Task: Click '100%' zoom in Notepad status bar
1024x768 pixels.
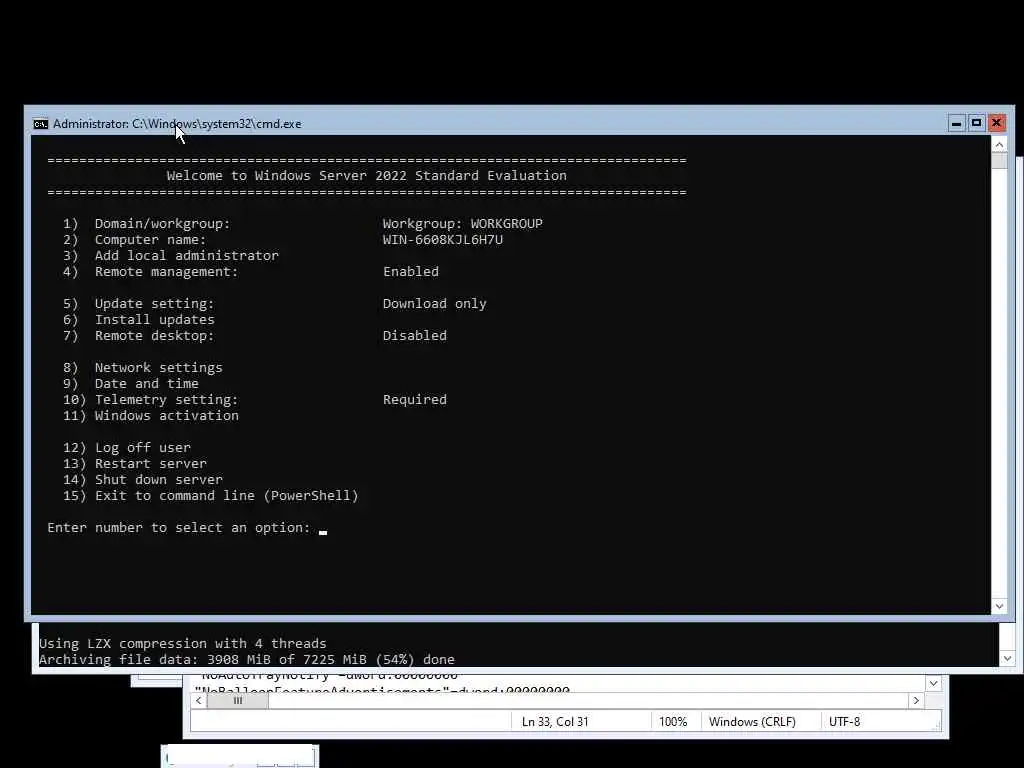Action: click(x=673, y=722)
